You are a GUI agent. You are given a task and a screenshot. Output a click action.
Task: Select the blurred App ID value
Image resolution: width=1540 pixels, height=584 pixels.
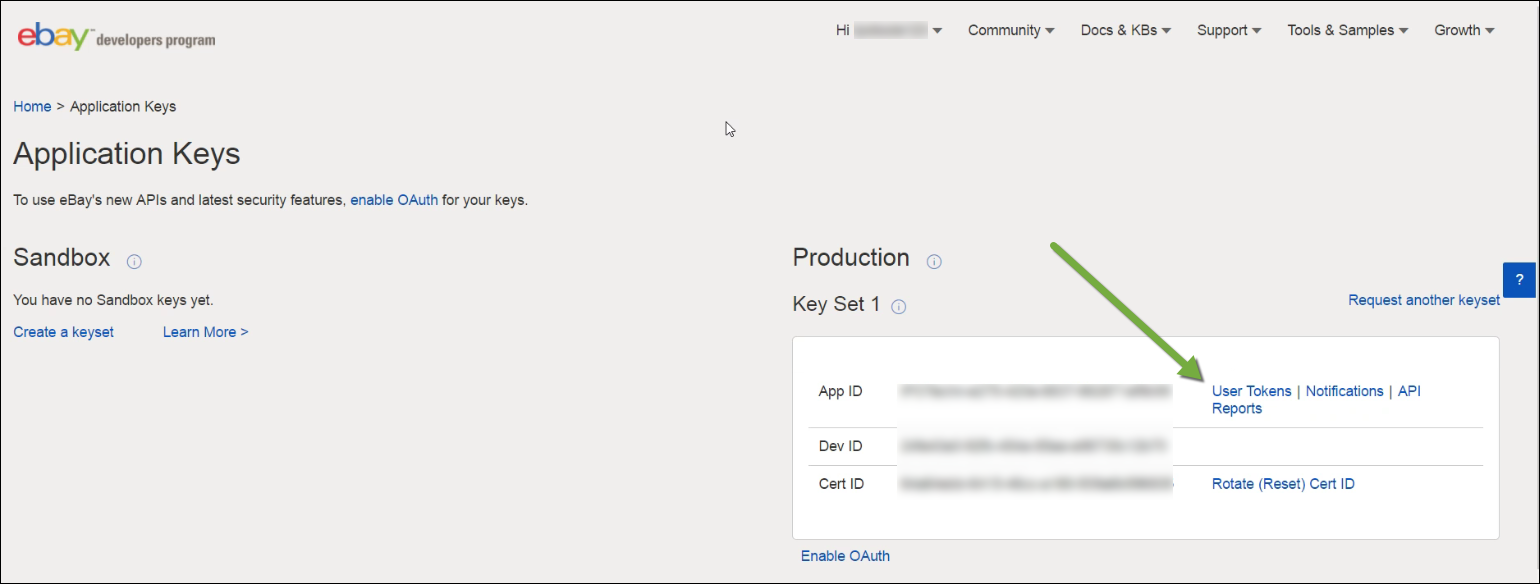tap(1034, 392)
